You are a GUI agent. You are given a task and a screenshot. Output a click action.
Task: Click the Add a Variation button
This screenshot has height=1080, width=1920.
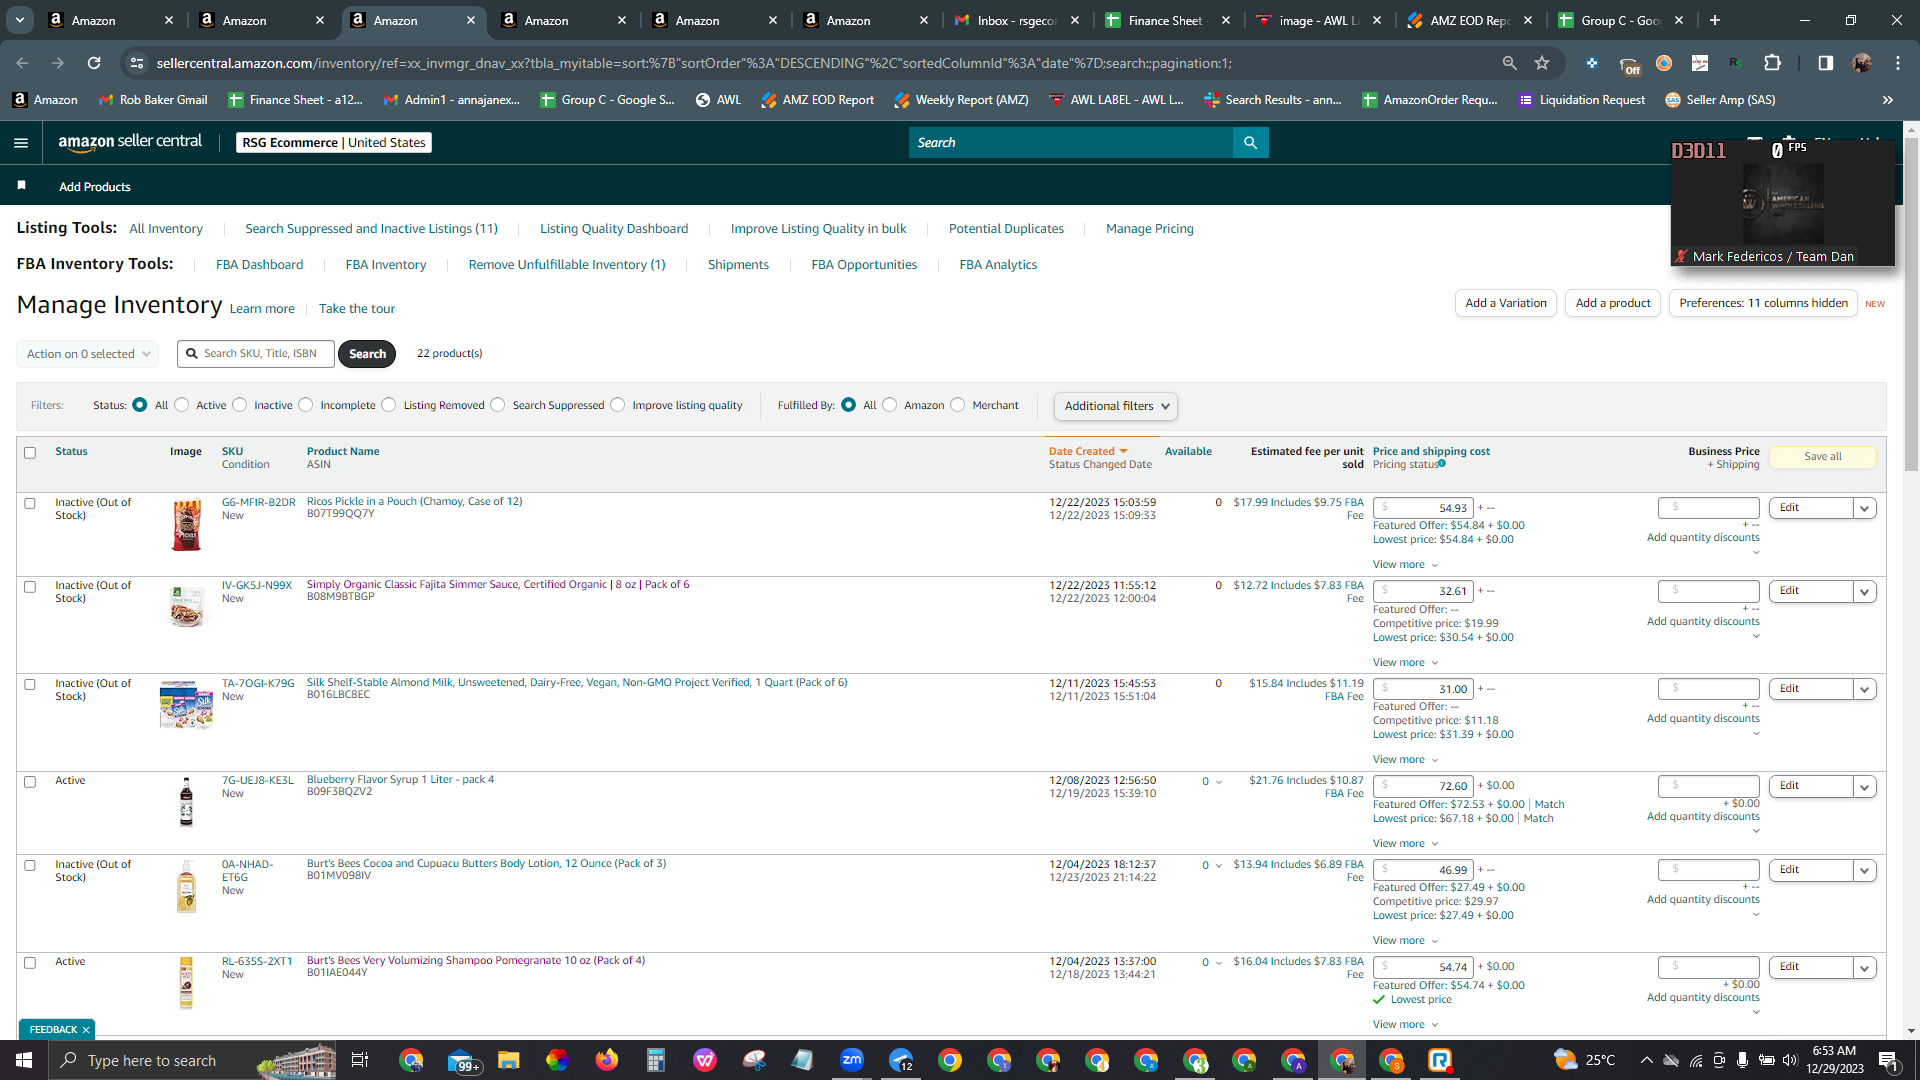tap(1506, 303)
